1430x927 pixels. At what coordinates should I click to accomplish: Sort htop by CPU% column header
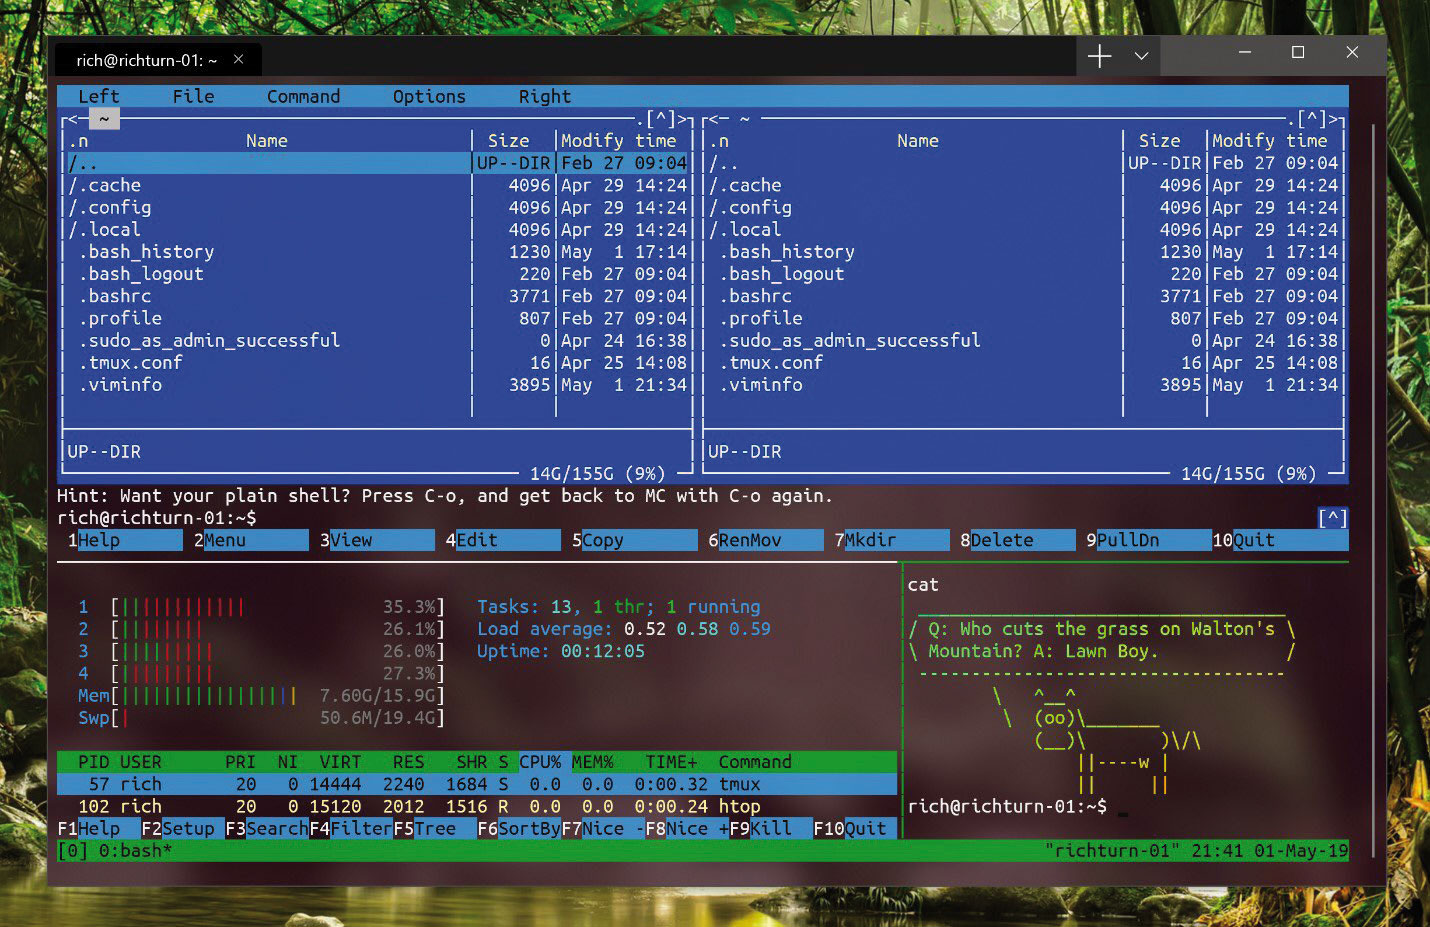coord(540,762)
